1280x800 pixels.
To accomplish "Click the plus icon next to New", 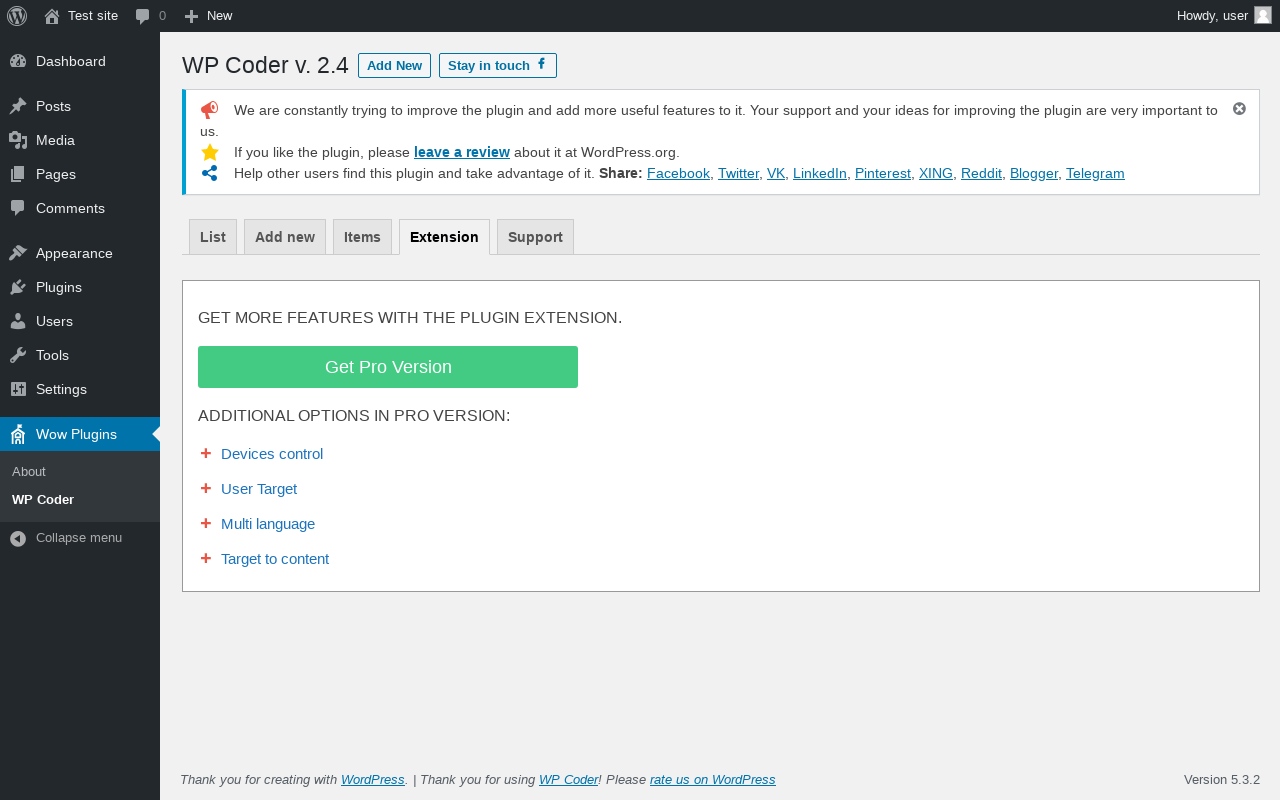I will (192, 16).
